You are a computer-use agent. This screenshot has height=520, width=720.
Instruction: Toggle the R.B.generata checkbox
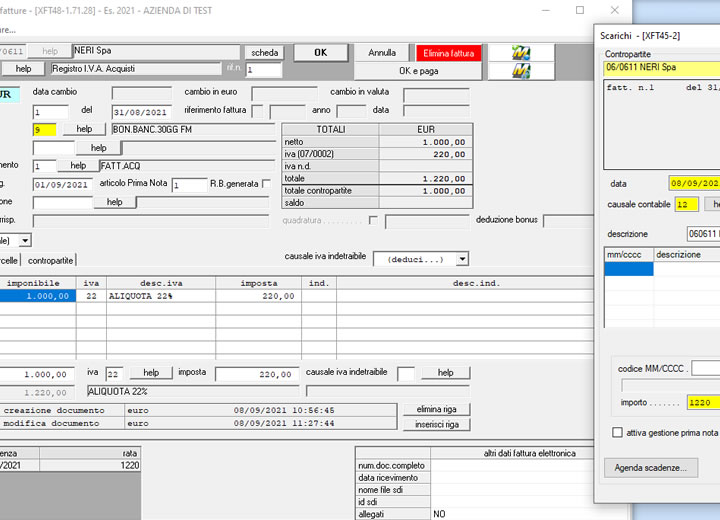[x=266, y=184]
